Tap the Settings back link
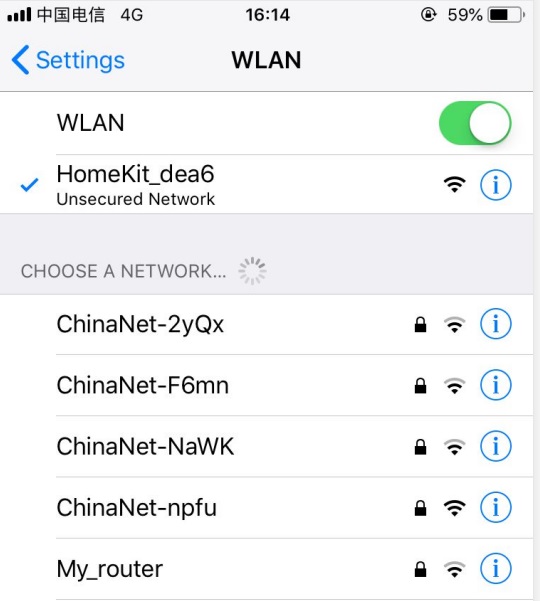Screen dimensions: 540x601 pyautogui.click(x=68, y=60)
